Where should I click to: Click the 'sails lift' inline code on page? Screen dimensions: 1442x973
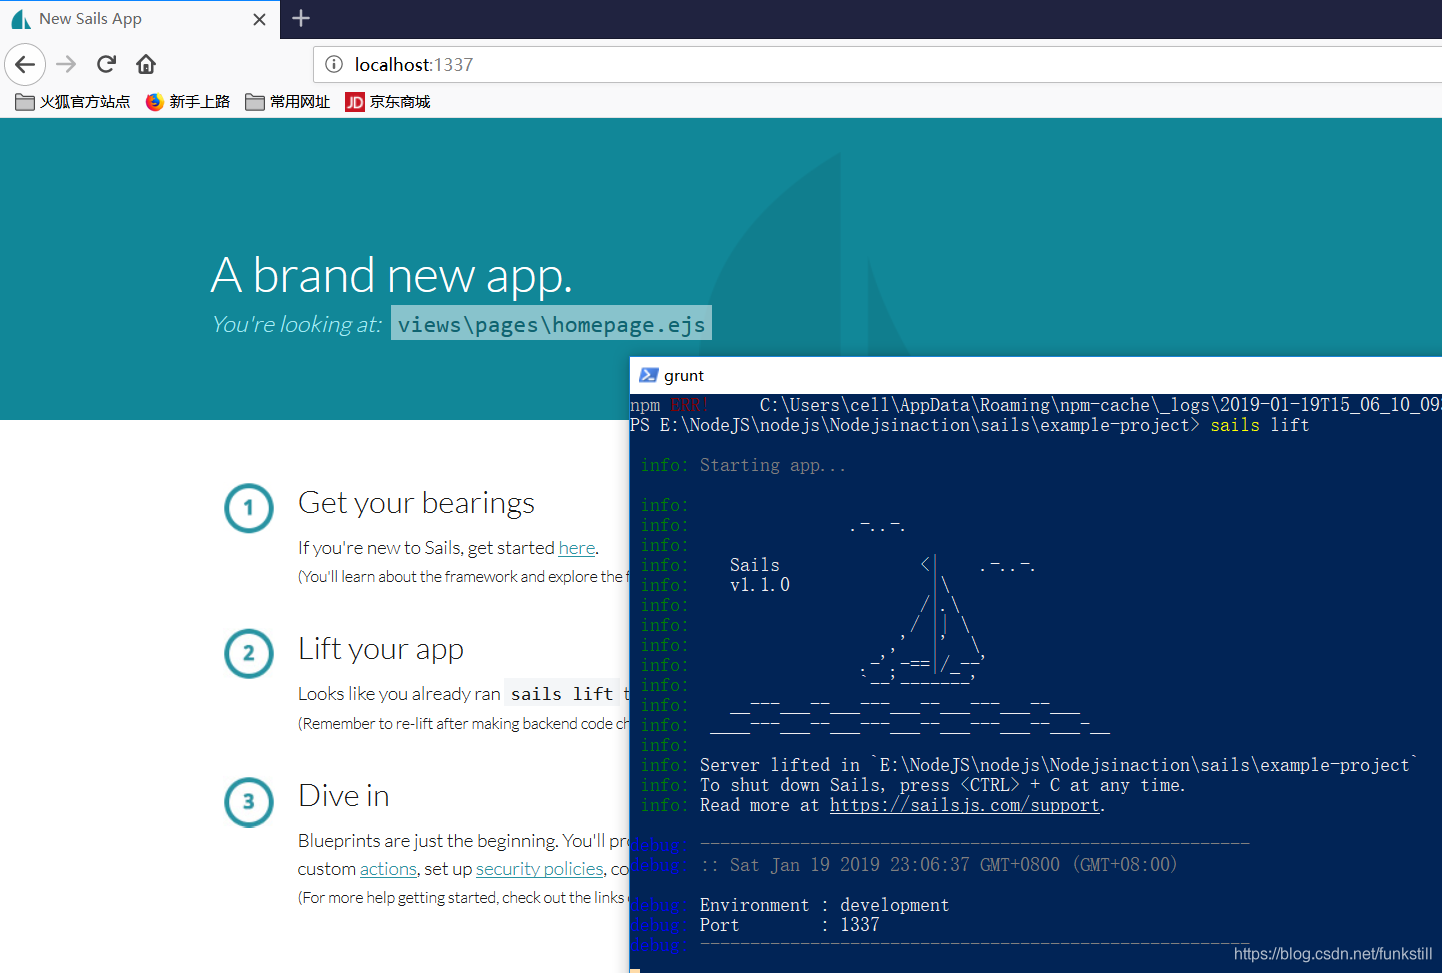coord(562,694)
